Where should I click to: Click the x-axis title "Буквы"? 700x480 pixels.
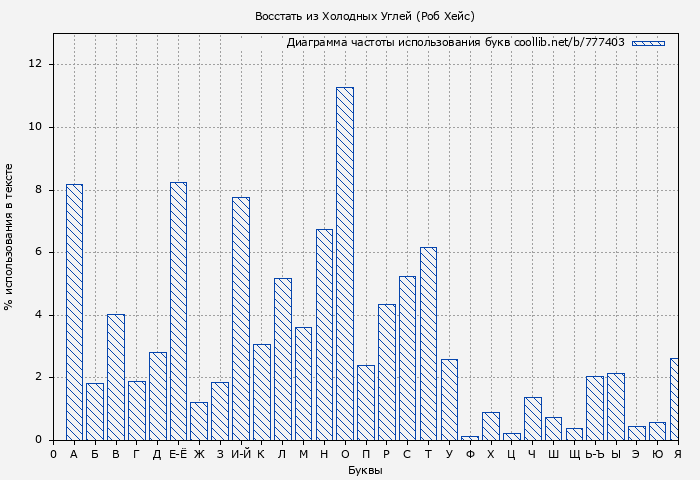(x=364, y=470)
